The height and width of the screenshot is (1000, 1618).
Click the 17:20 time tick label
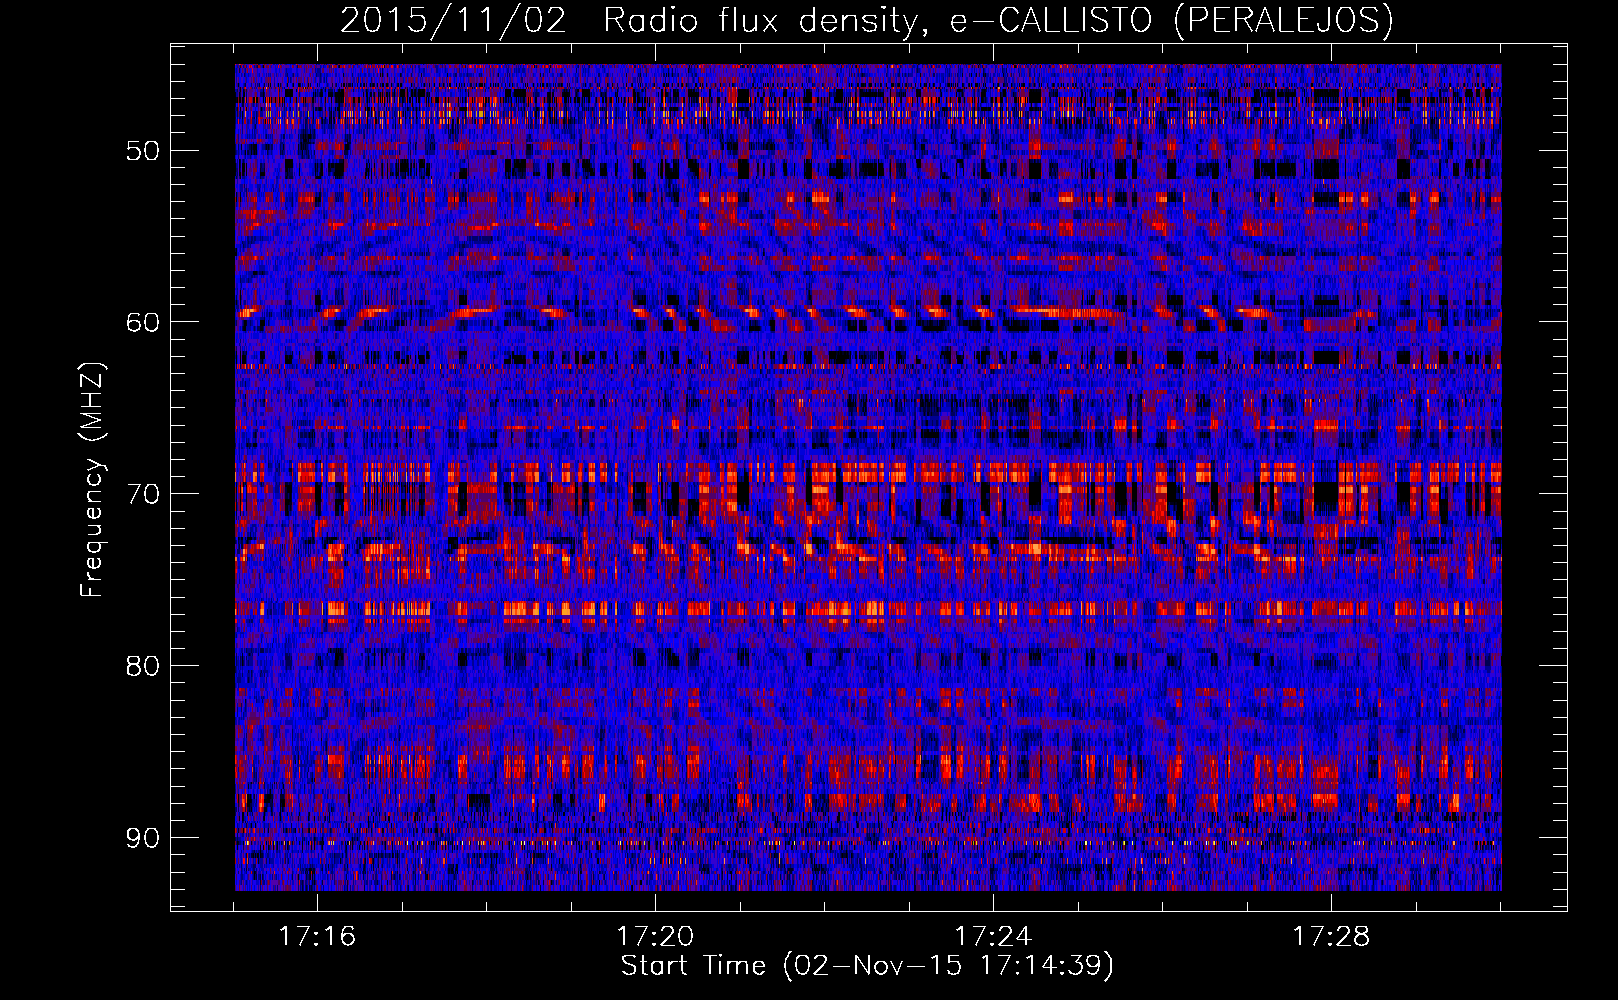pyautogui.click(x=655, y=937)
